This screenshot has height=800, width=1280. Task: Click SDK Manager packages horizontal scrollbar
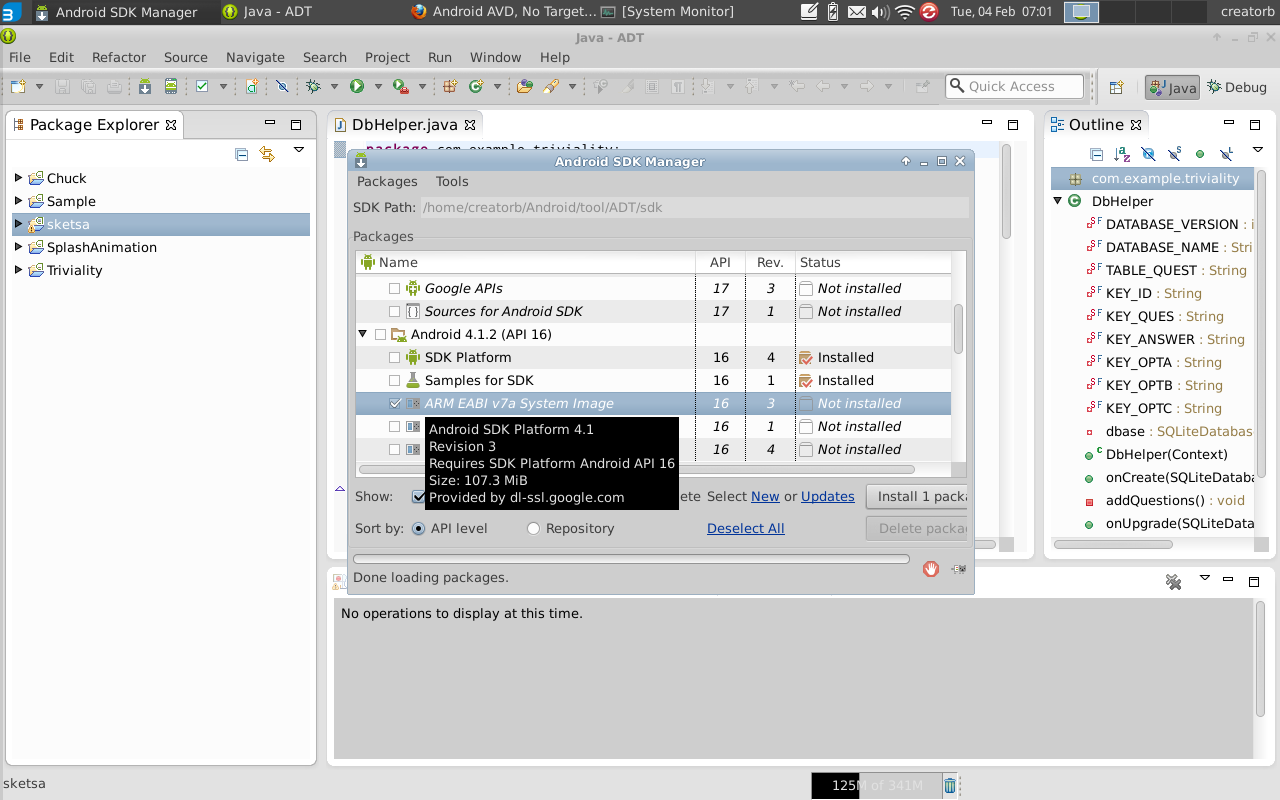click(636, 469)
